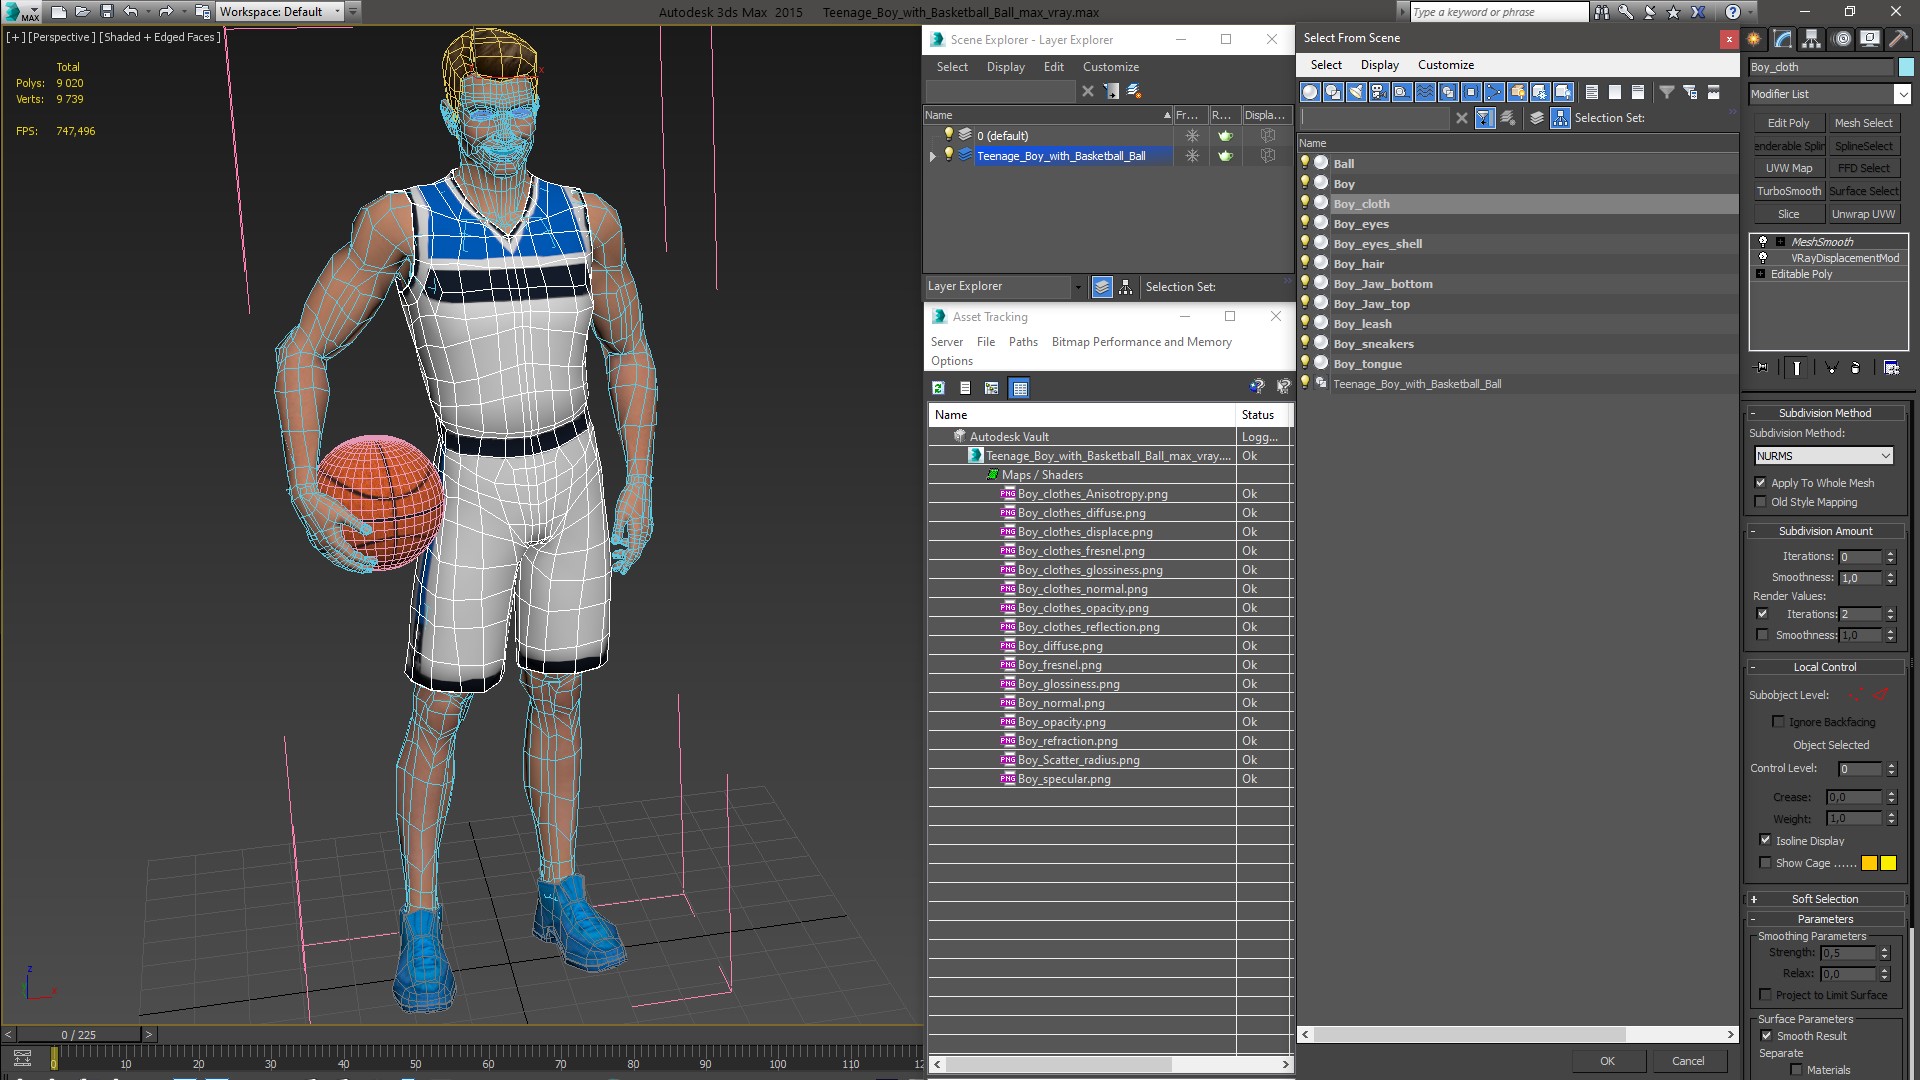
Task: Click Cancel in Select From Scene
Action: pyautogui.click(x=1688, y=1061)
